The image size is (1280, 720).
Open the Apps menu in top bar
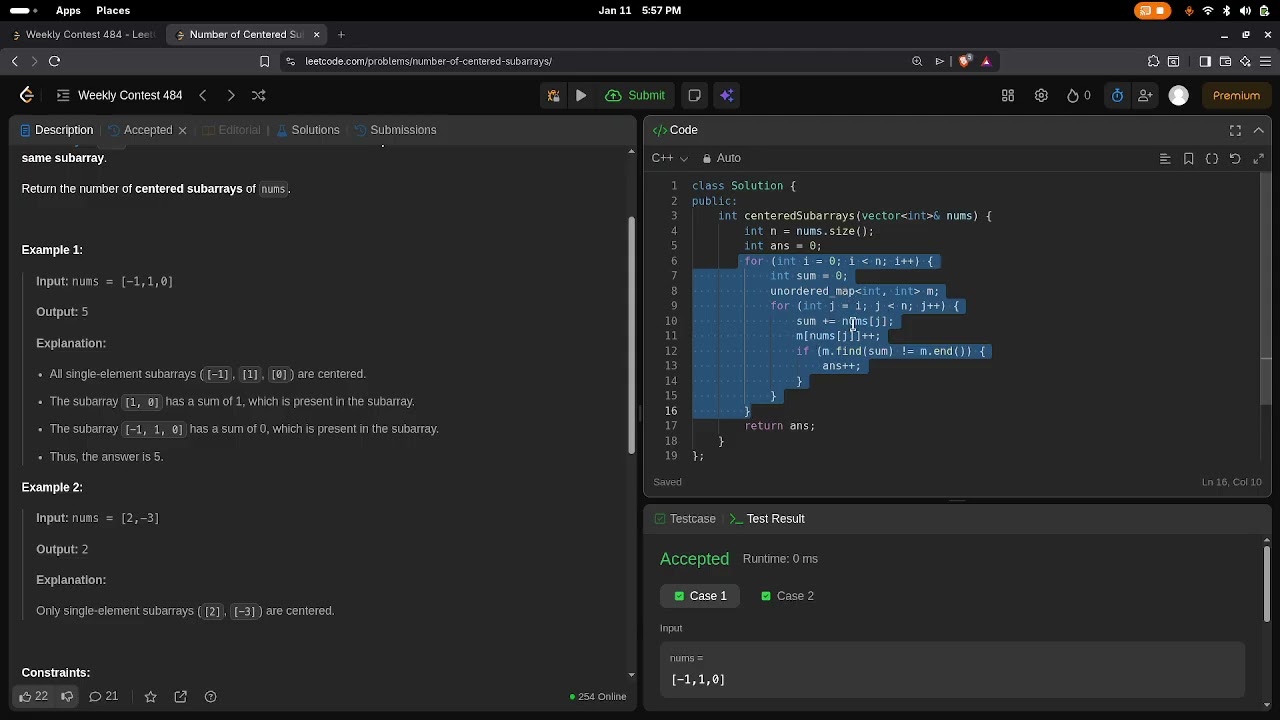tap(68, 11)
